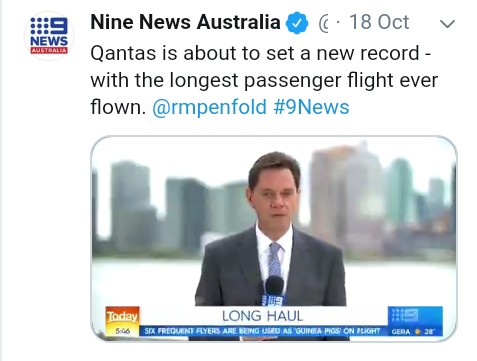477x361 pixels.
Task: Open the Nine News Australia profile avatar
Action: click(49, 36)
